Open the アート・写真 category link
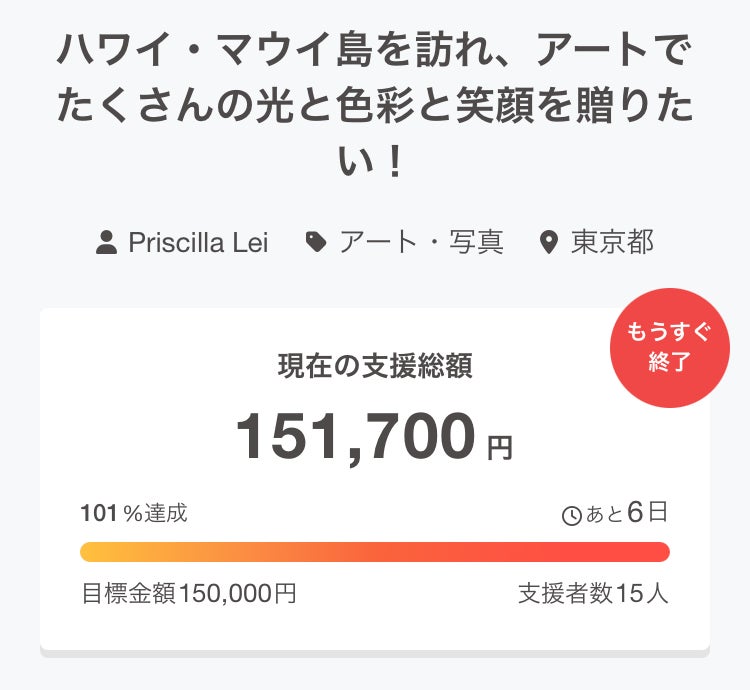This screenshot has width=750, height=690. 420,242
